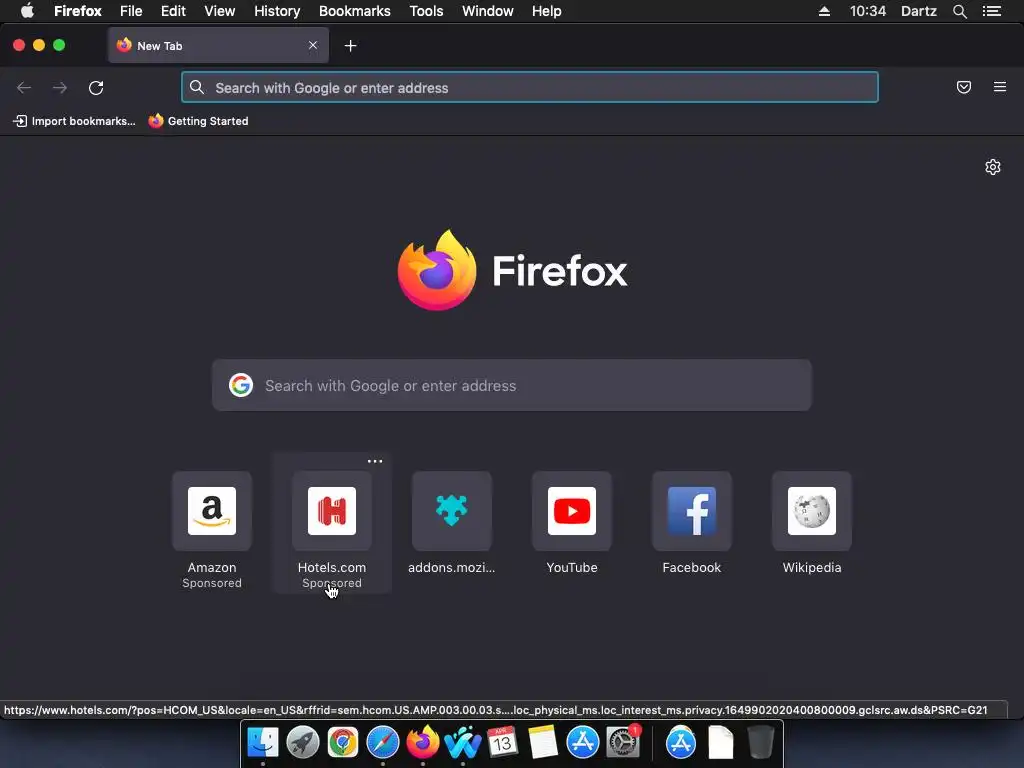Click the Firefox icon in the Dock
1024x768 pixels.
click(423, 743)
